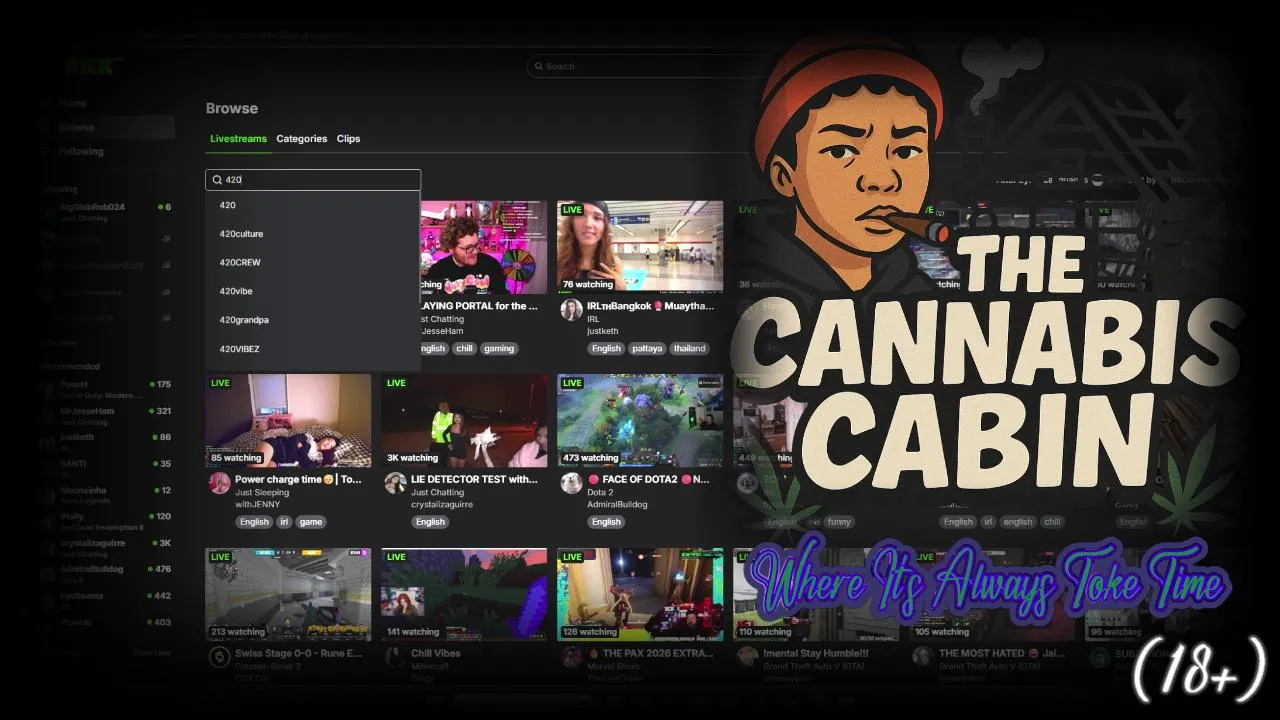Open the stream thumbnail showing 110 watching
This screenshot has height=720, width=1280.
(816, 594)
